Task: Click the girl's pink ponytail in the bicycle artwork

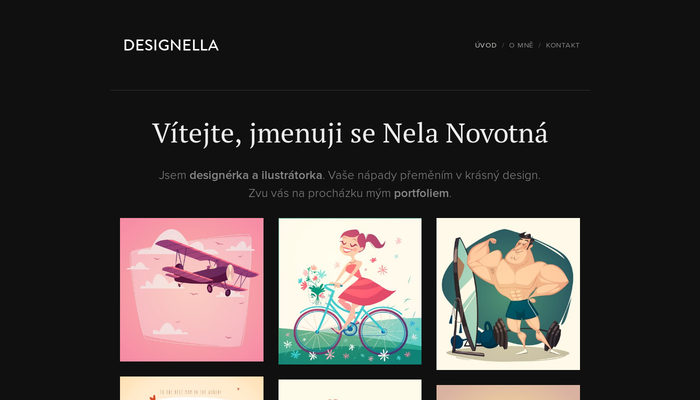Action: tap(373, 241)
